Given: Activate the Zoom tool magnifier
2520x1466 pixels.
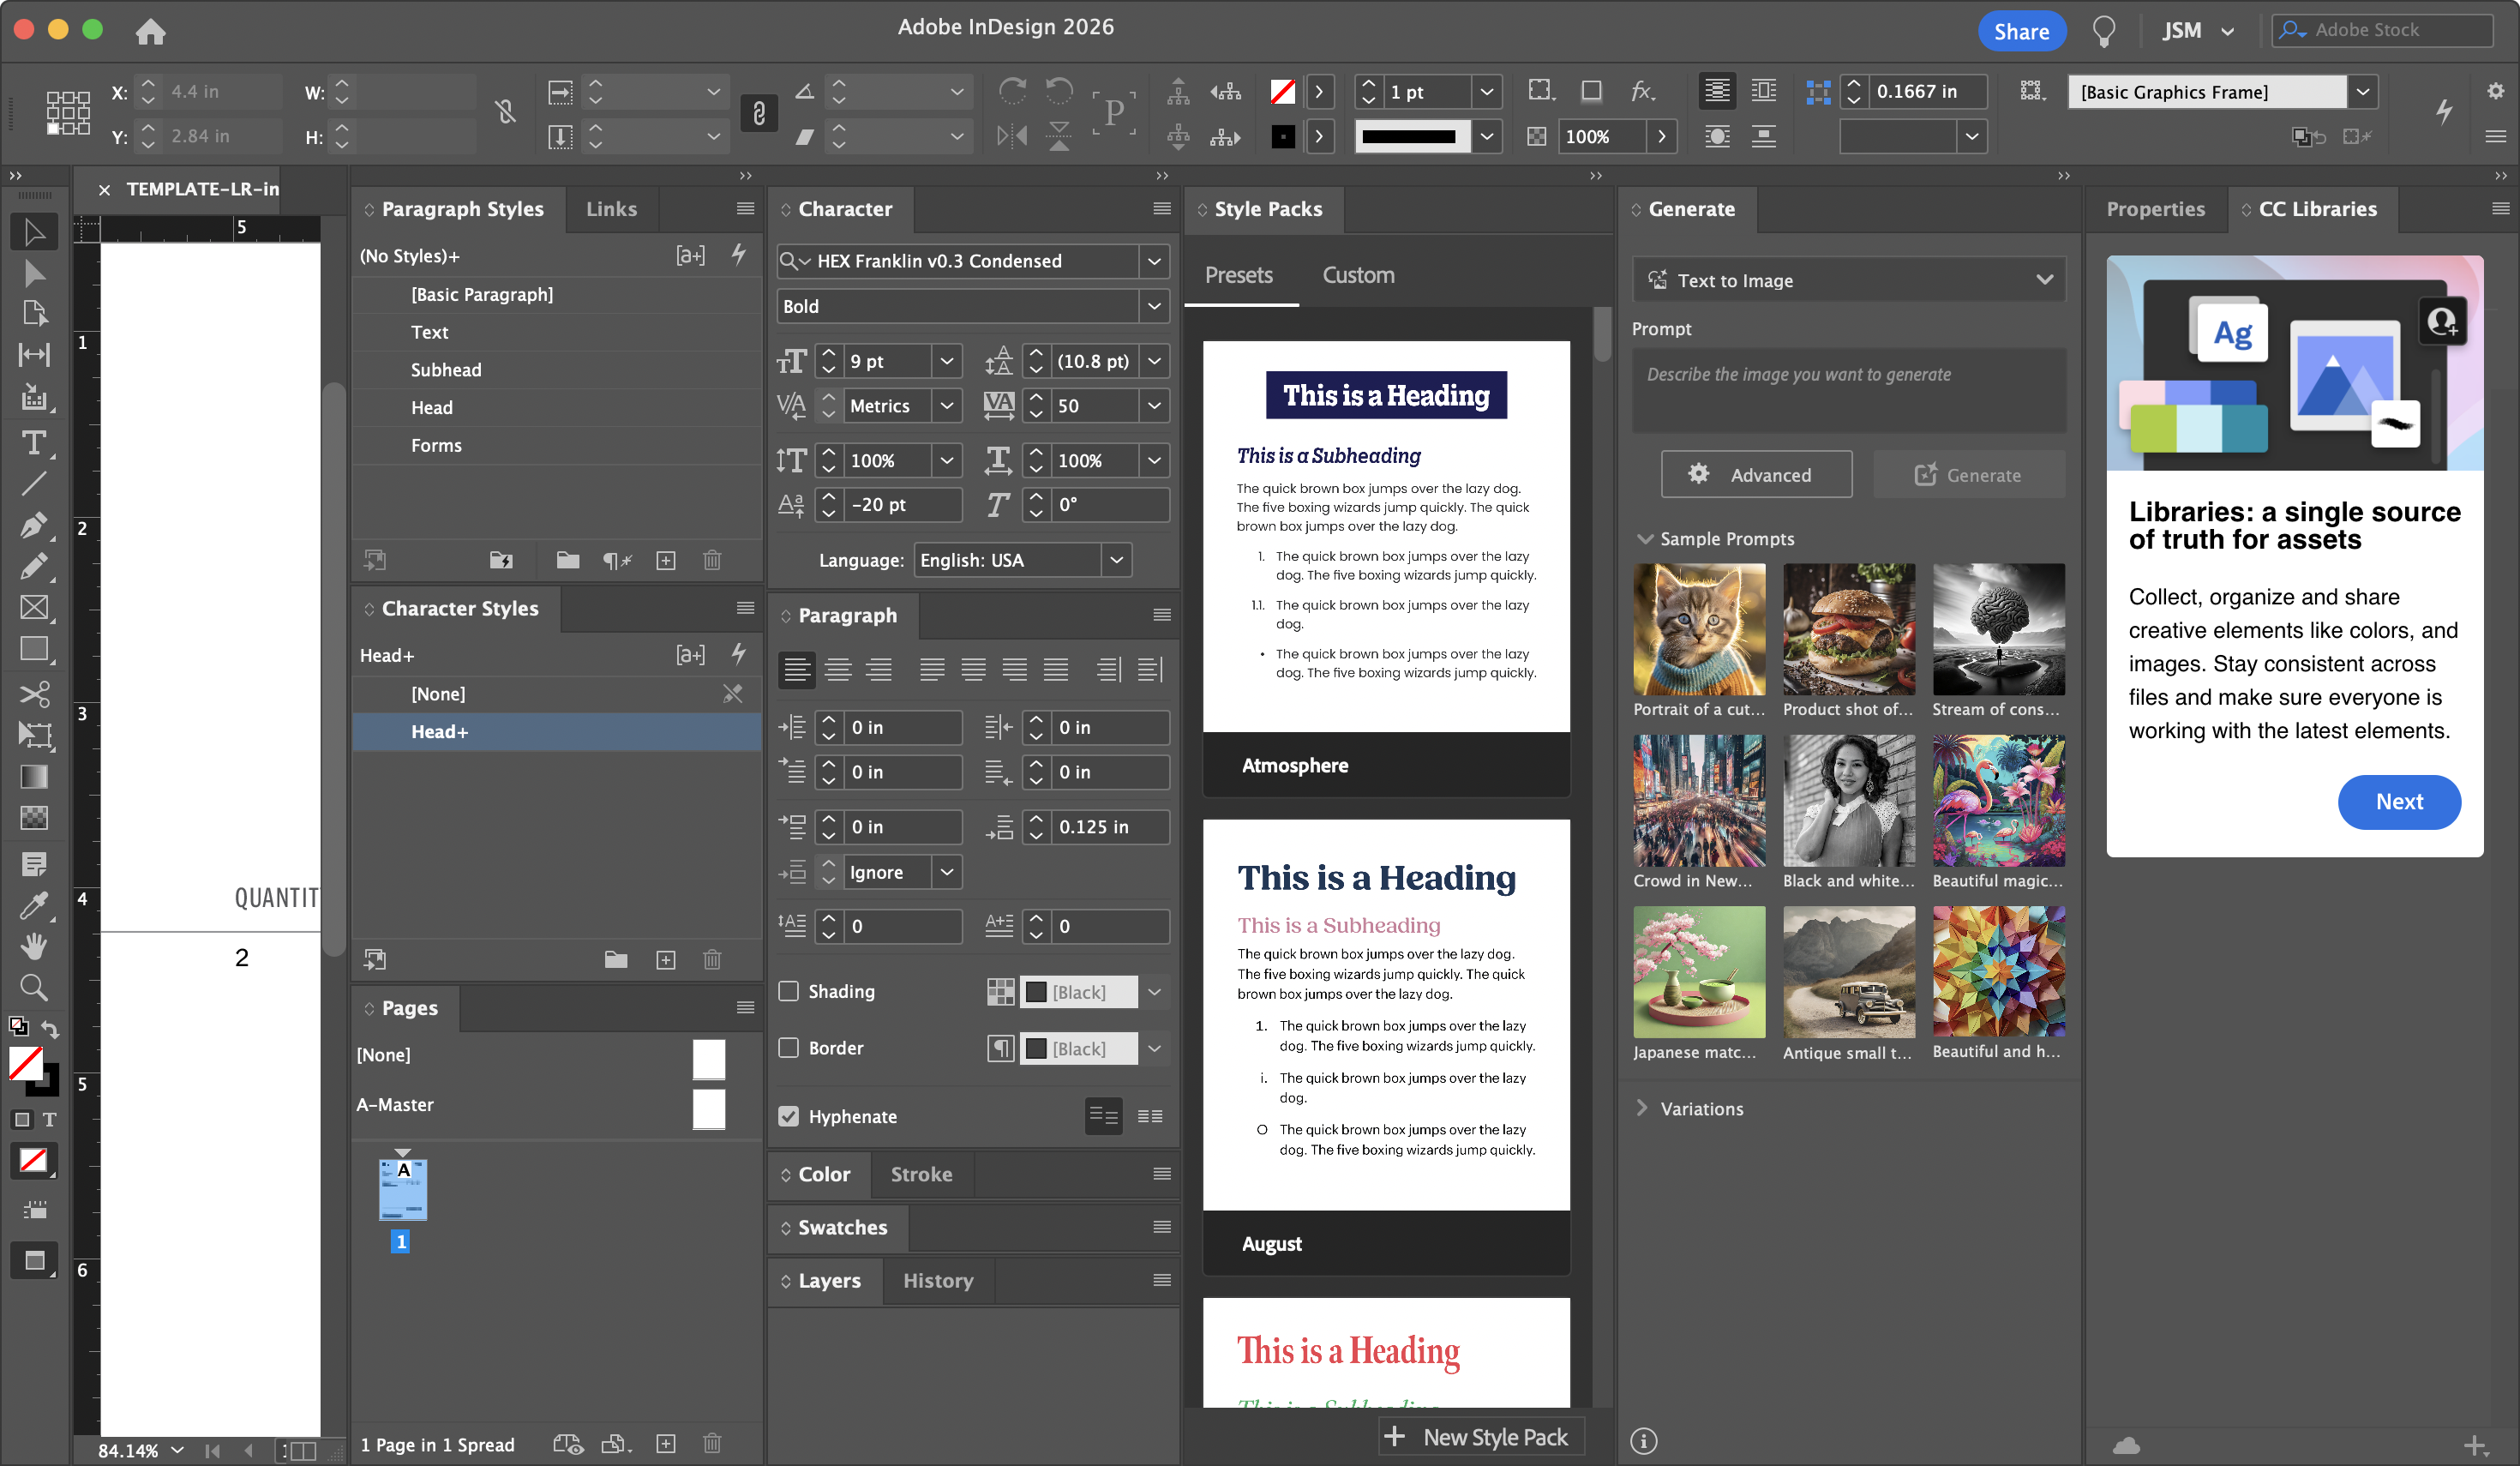Looking at the screenshot, I should [x=33, y=988].
